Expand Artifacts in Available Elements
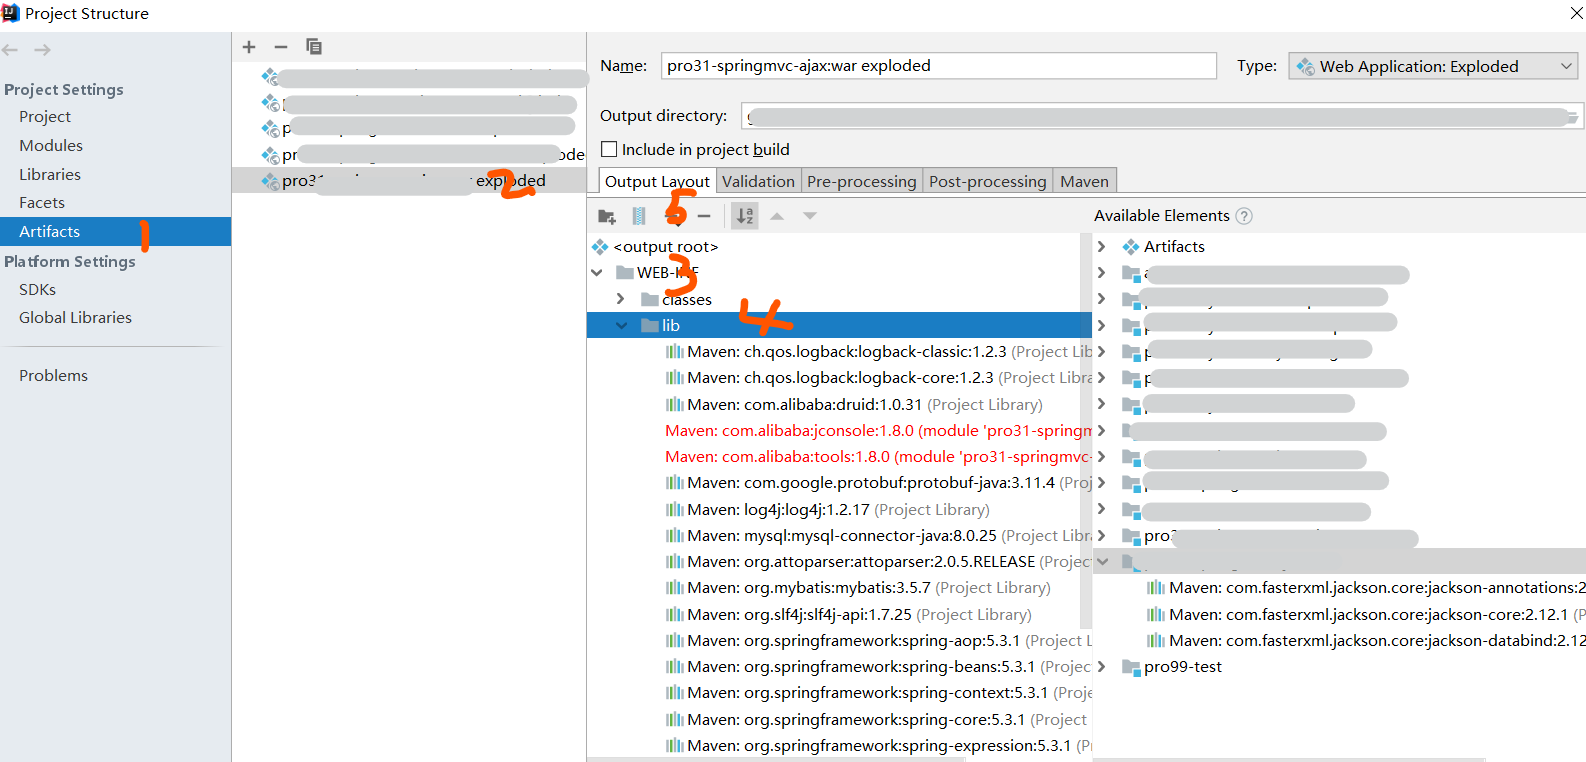Screen dimensions: 1586x762 pos(1102,247)
